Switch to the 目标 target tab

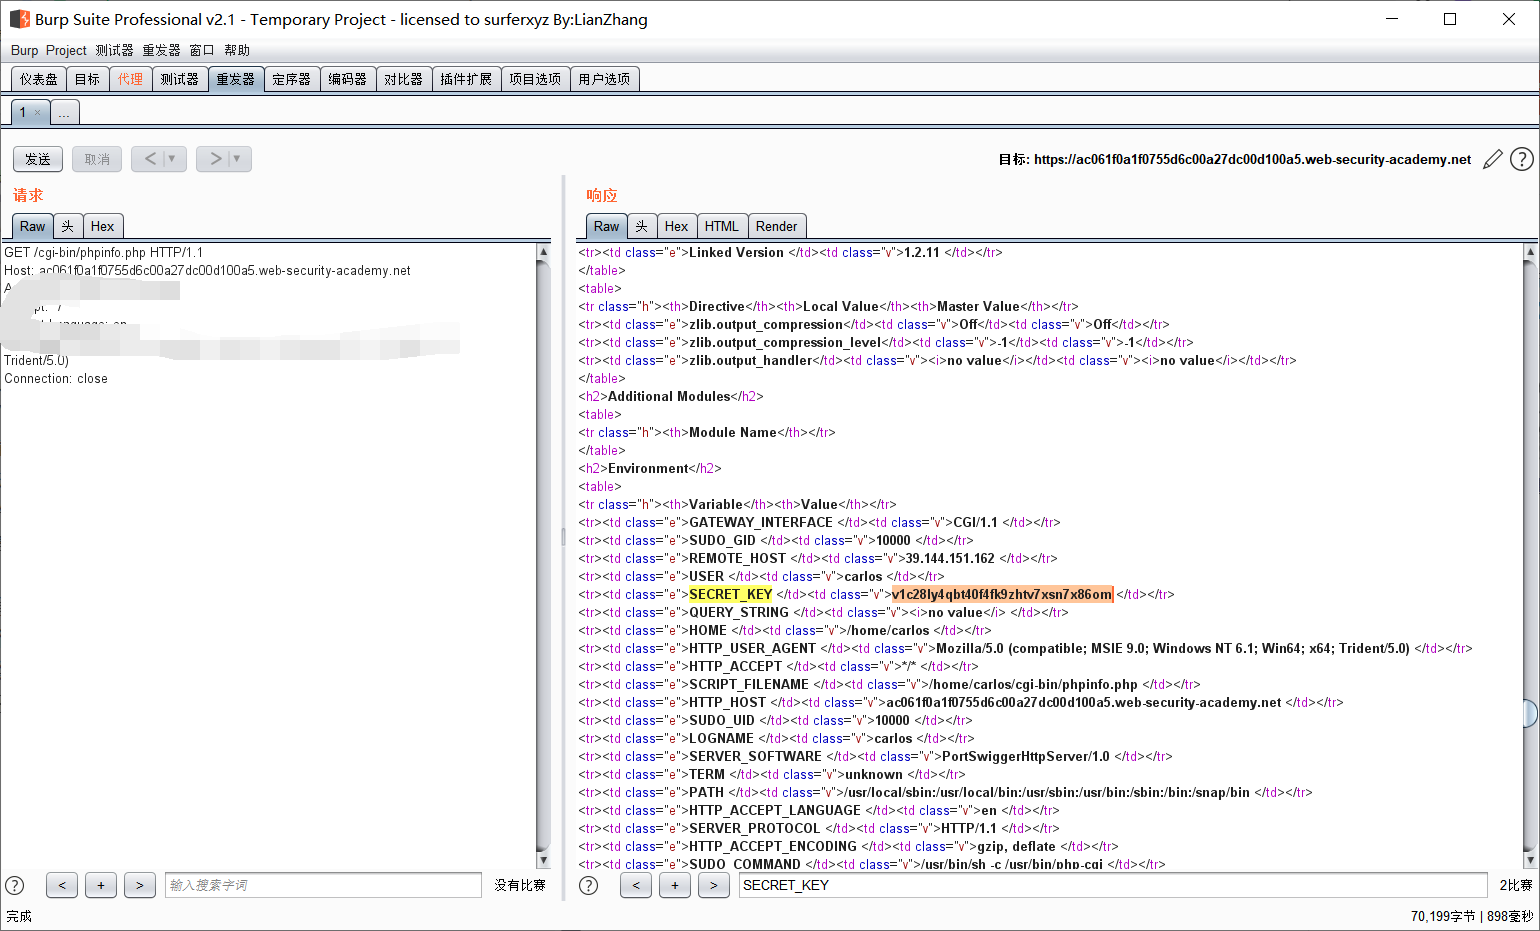87,79
